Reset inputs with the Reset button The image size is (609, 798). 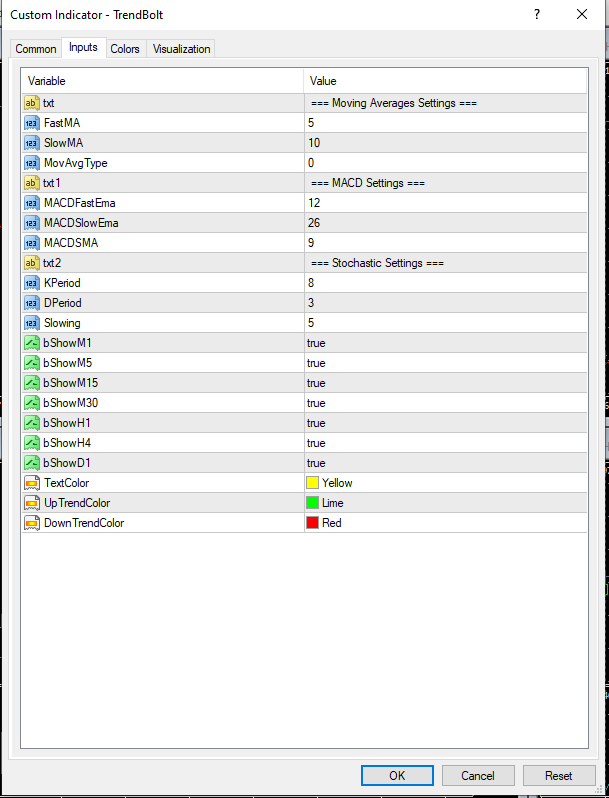pyautogui.click(x=559, y=776)
